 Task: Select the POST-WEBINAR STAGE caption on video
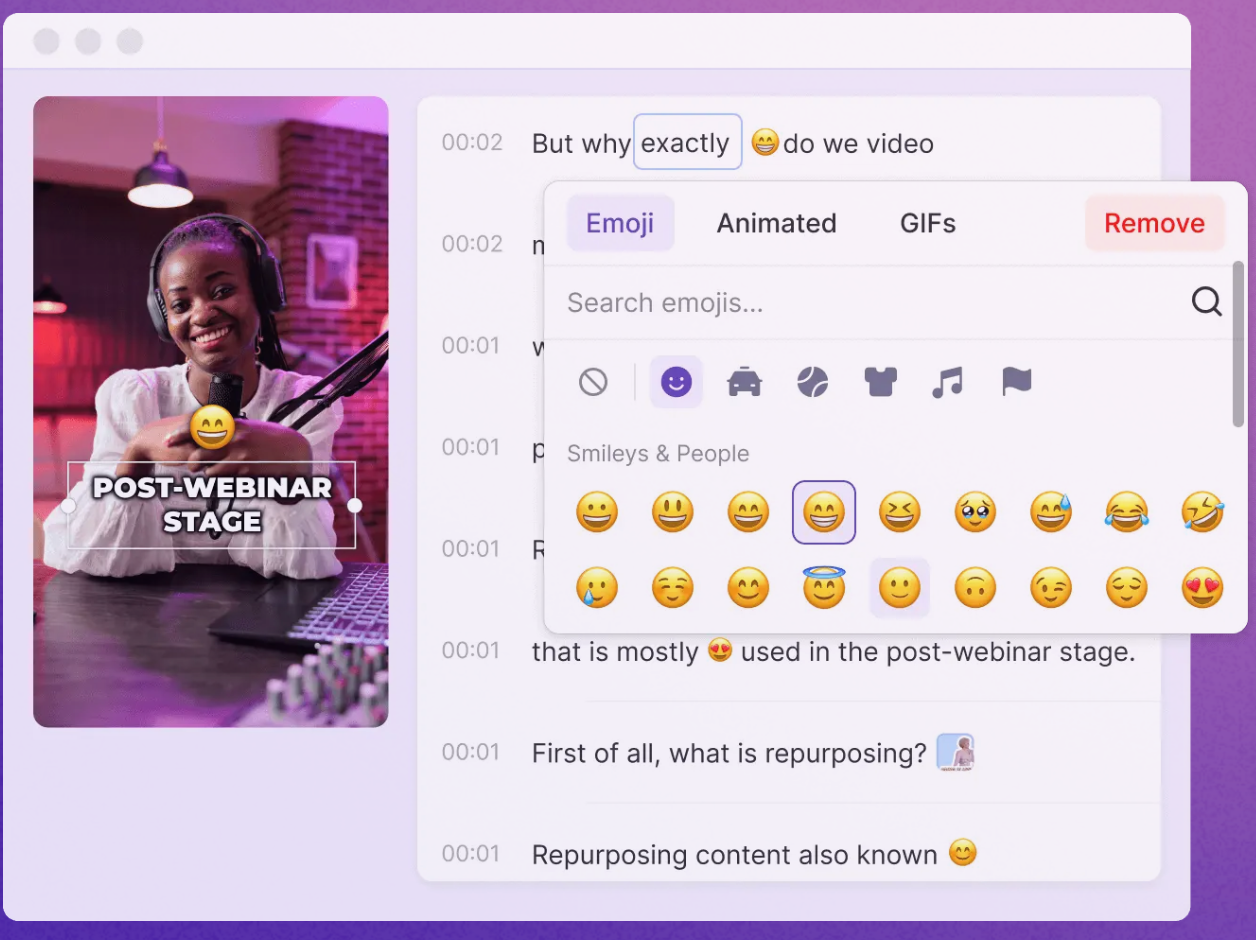pos(211,505)
